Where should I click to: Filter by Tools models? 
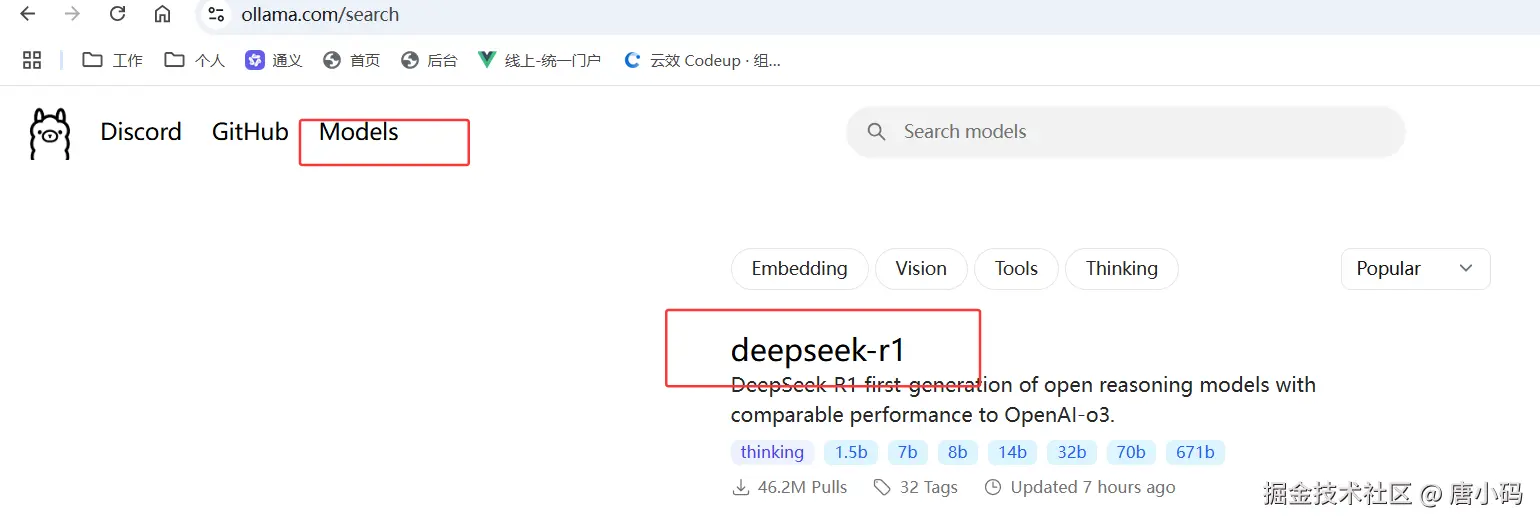coord(1016,269)
